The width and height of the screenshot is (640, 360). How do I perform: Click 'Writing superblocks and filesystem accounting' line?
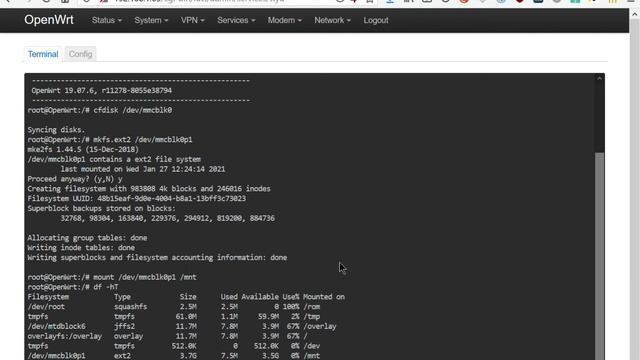[x=157, y=257]
